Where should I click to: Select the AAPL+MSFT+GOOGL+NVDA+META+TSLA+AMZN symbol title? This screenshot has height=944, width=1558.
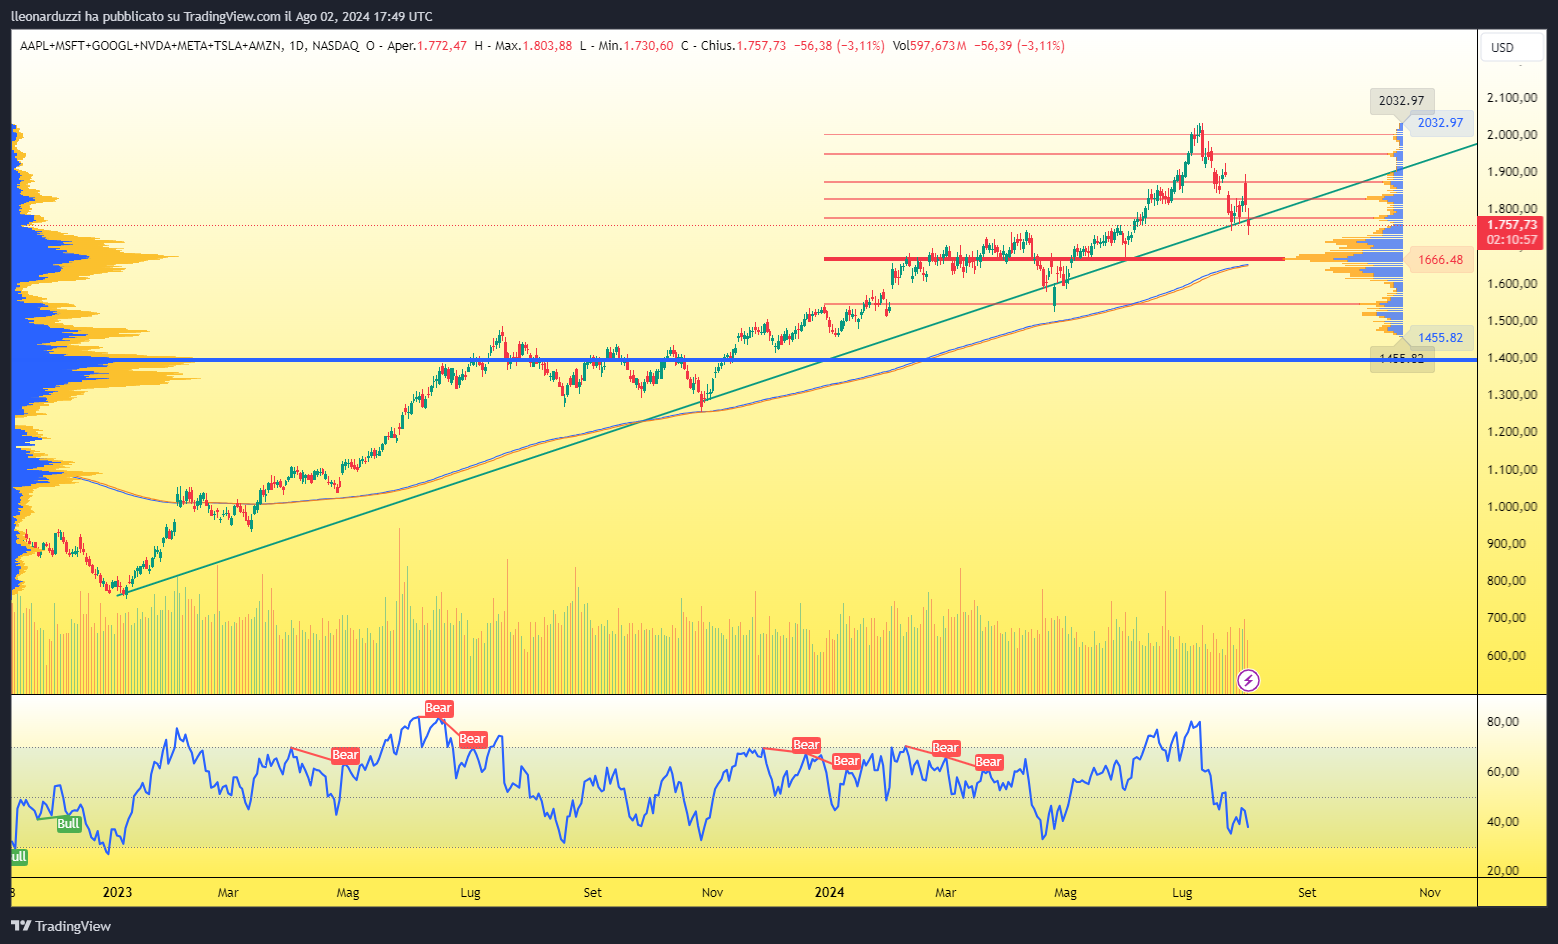click(150, 46)
